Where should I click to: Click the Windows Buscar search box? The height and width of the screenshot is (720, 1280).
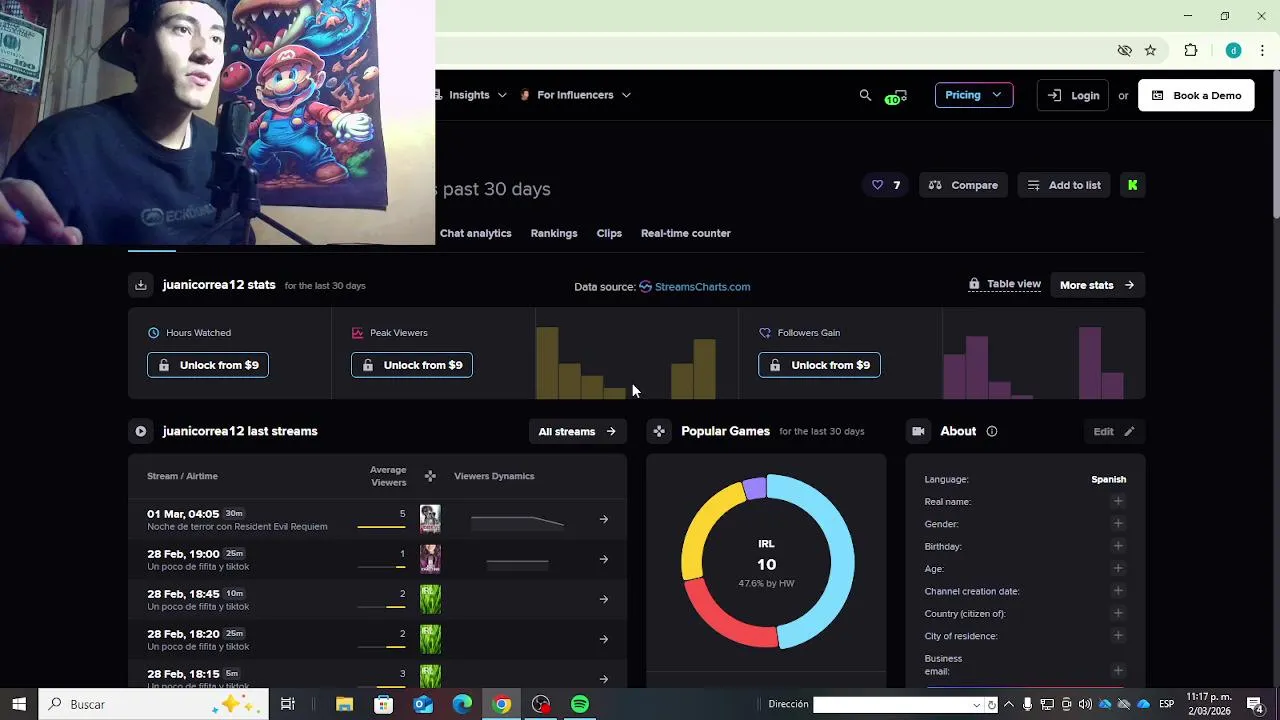[154, 704]
